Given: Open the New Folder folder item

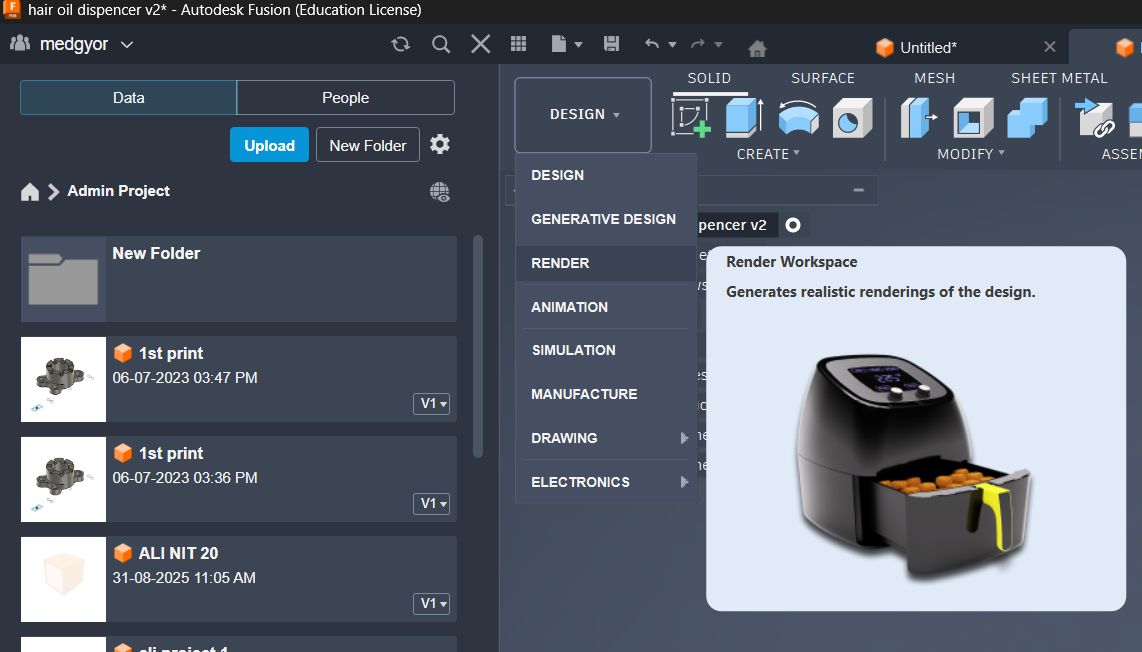Looking at the screenshot, I should tap(239, 278).
